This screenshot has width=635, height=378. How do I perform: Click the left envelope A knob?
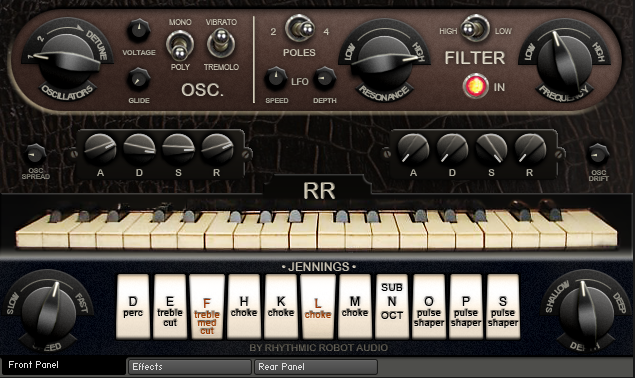coord(100,149)
